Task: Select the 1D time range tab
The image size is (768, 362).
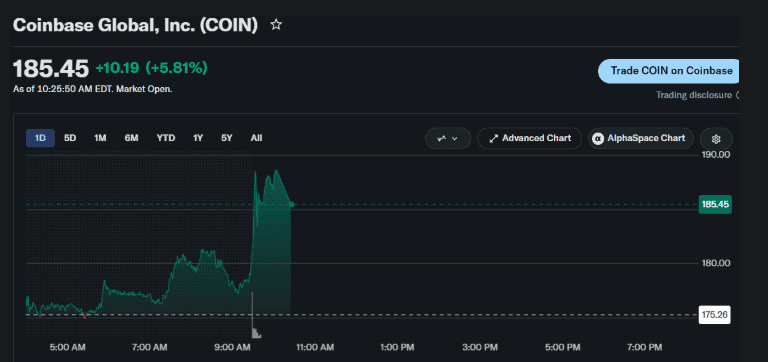Action: pos(40,138)
